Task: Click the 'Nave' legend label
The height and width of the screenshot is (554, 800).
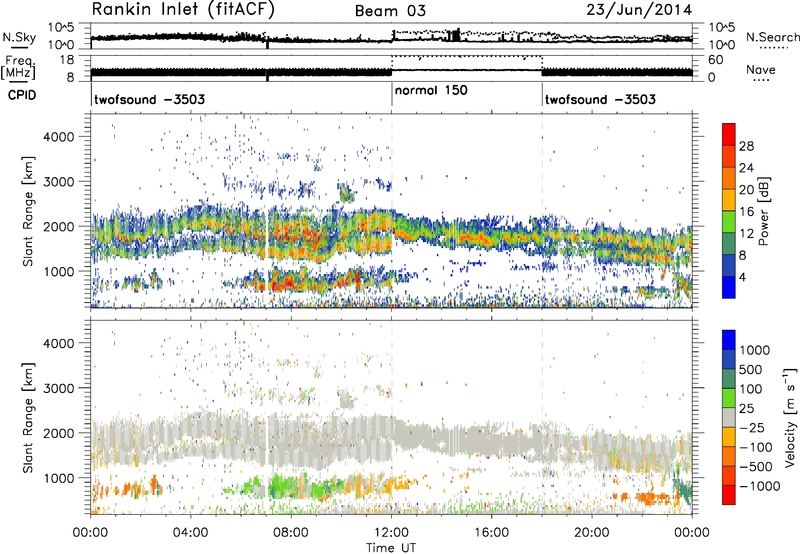Action: click(x=760, y=69)
